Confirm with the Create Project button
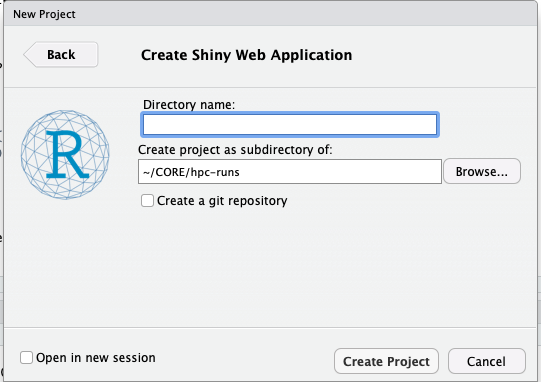Image resolution: width=541 pixels, height=382 pixels. [386, 361]
